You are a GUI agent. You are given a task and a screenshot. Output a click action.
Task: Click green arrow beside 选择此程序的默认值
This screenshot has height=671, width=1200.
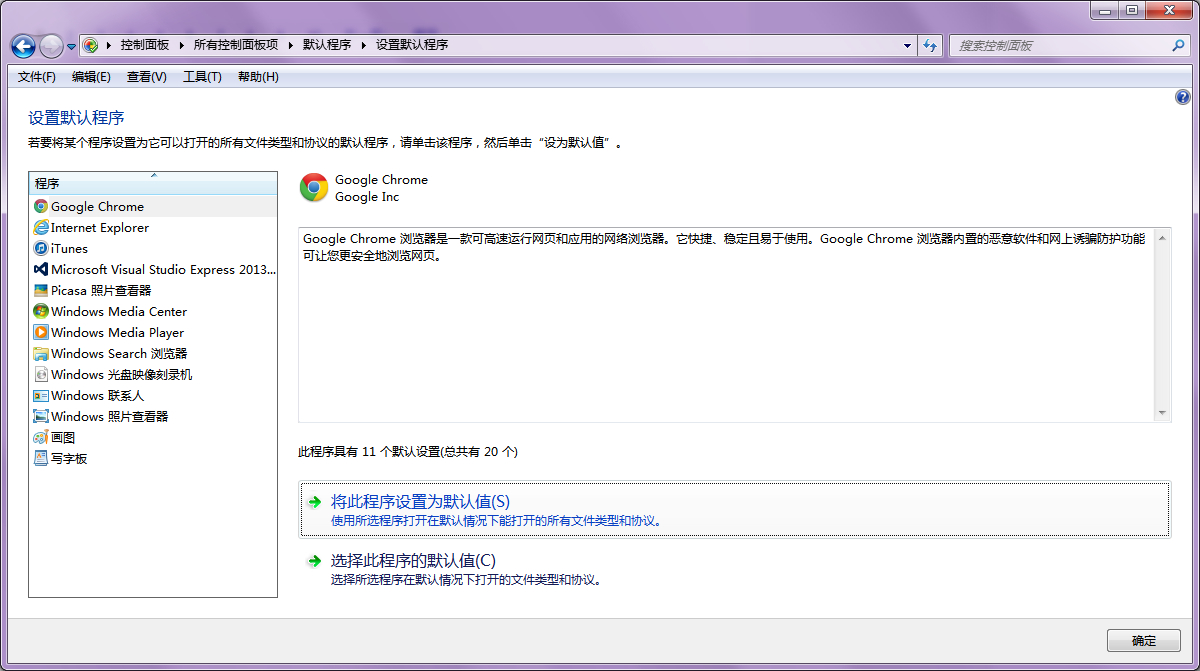314,561
